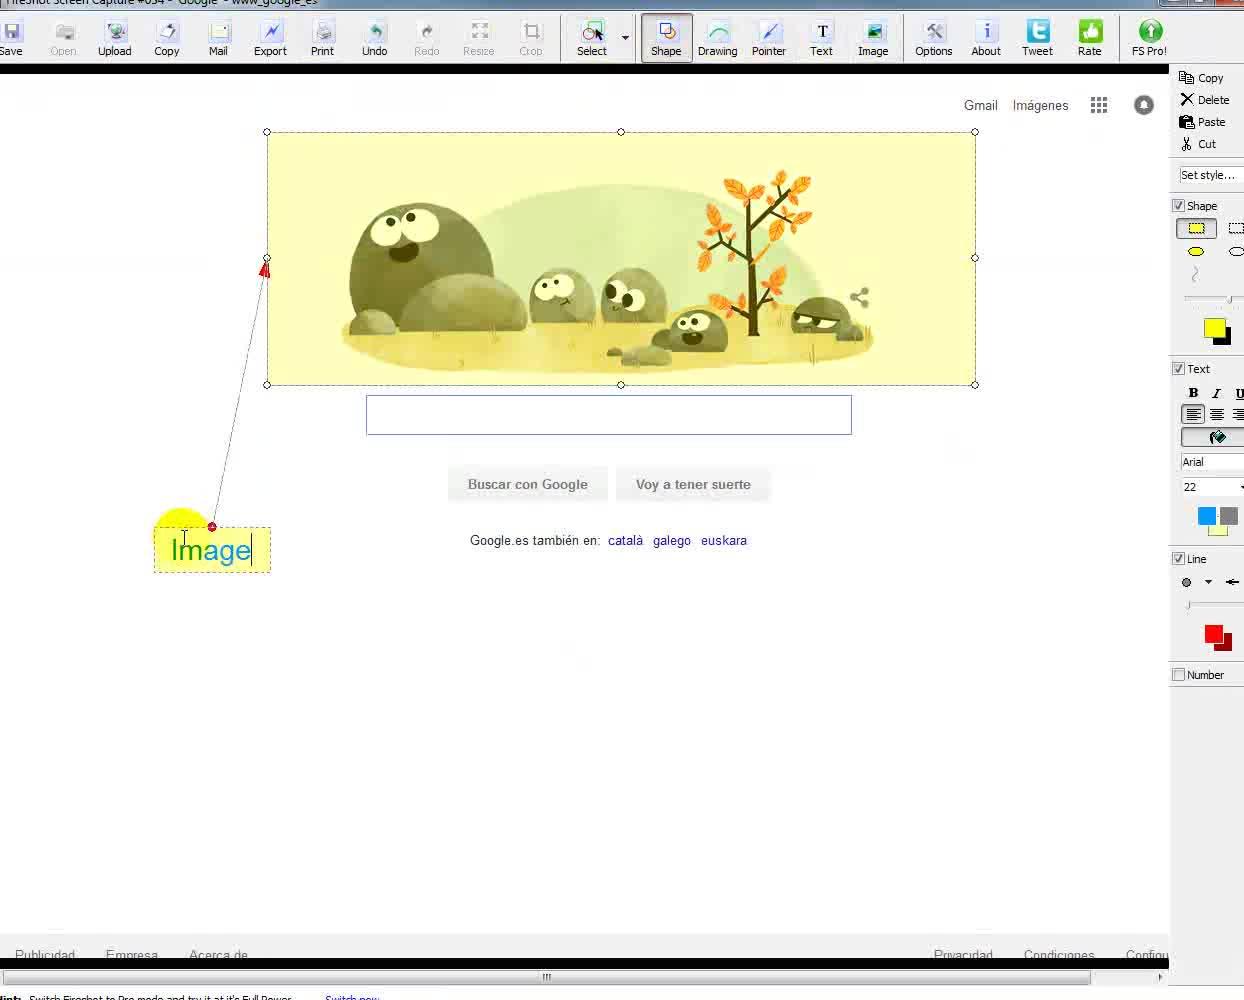Image resolution: width=1244 pixels, height=1000 pixels.
Task: Open Google apps grid icon
Action: 1099,105
